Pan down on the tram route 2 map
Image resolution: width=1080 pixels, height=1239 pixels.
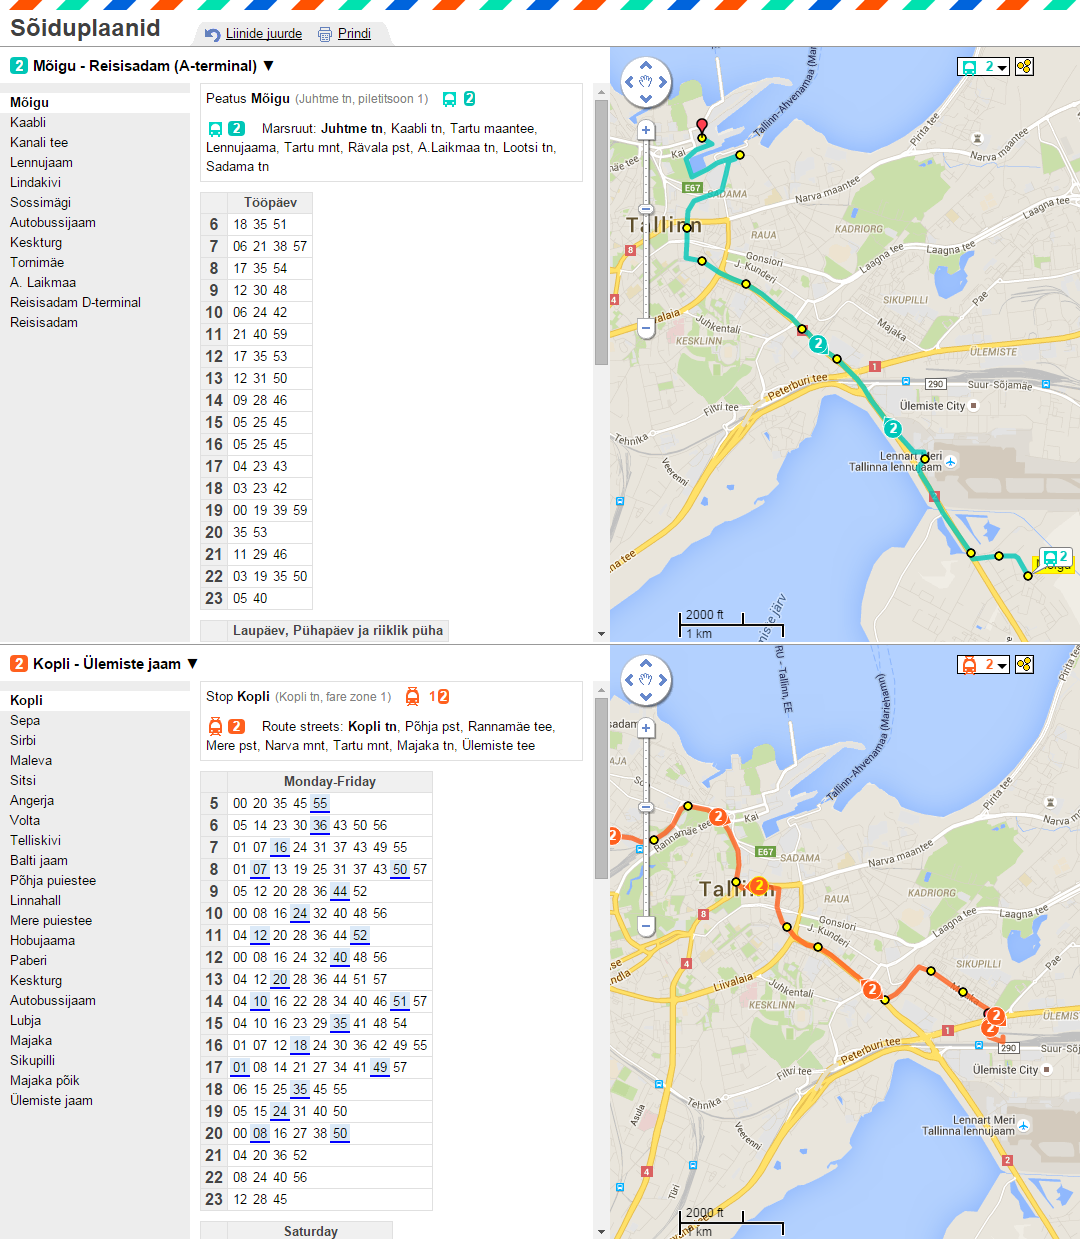click(646, 696)
